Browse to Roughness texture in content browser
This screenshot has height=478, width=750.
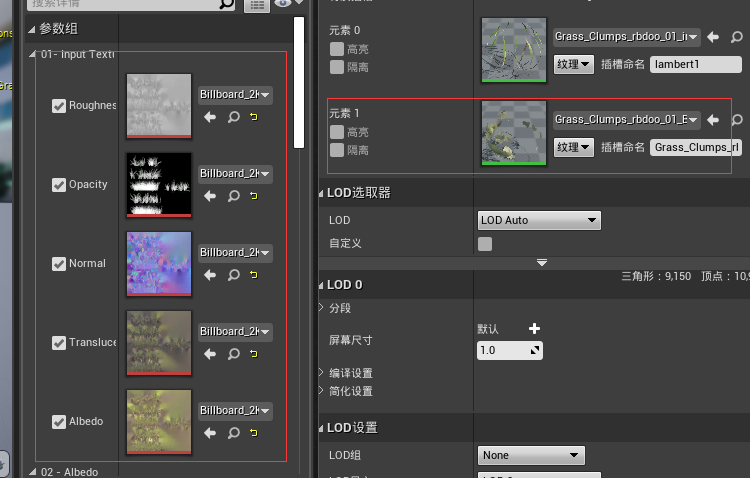(233, 117)
